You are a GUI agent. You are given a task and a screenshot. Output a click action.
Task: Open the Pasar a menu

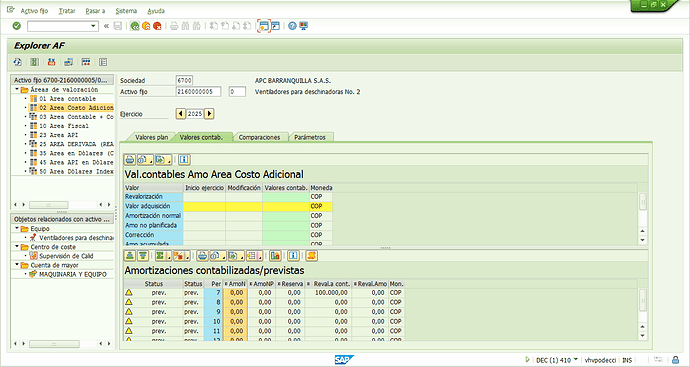[x=95, y=11]
